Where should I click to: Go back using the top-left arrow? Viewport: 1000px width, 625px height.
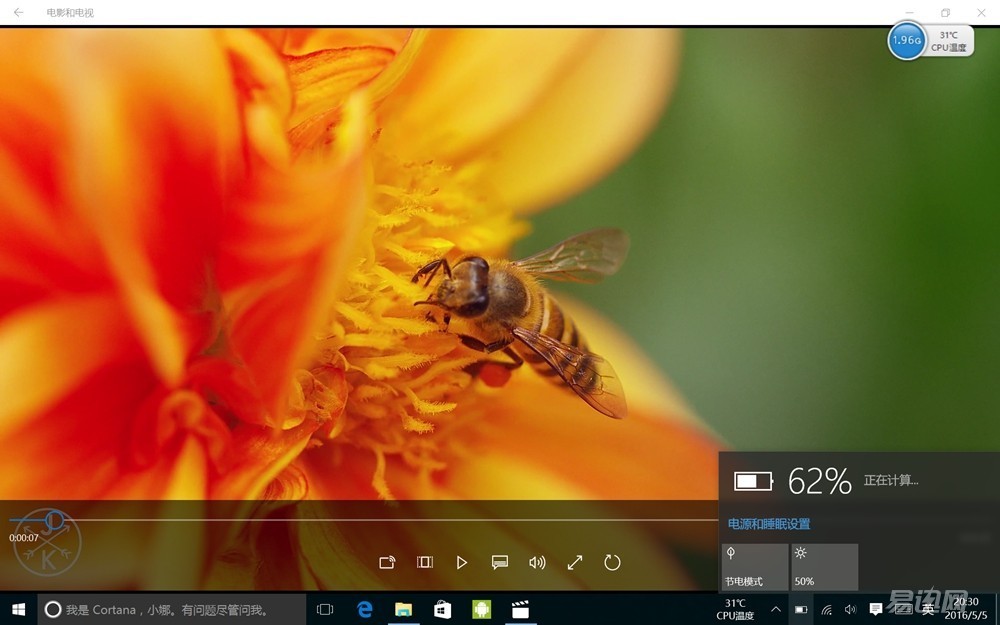[x=18, y=12]
